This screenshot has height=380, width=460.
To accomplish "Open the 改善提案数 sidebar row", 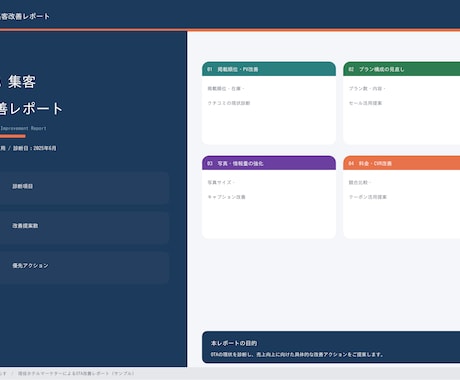I will pos(84,228).
